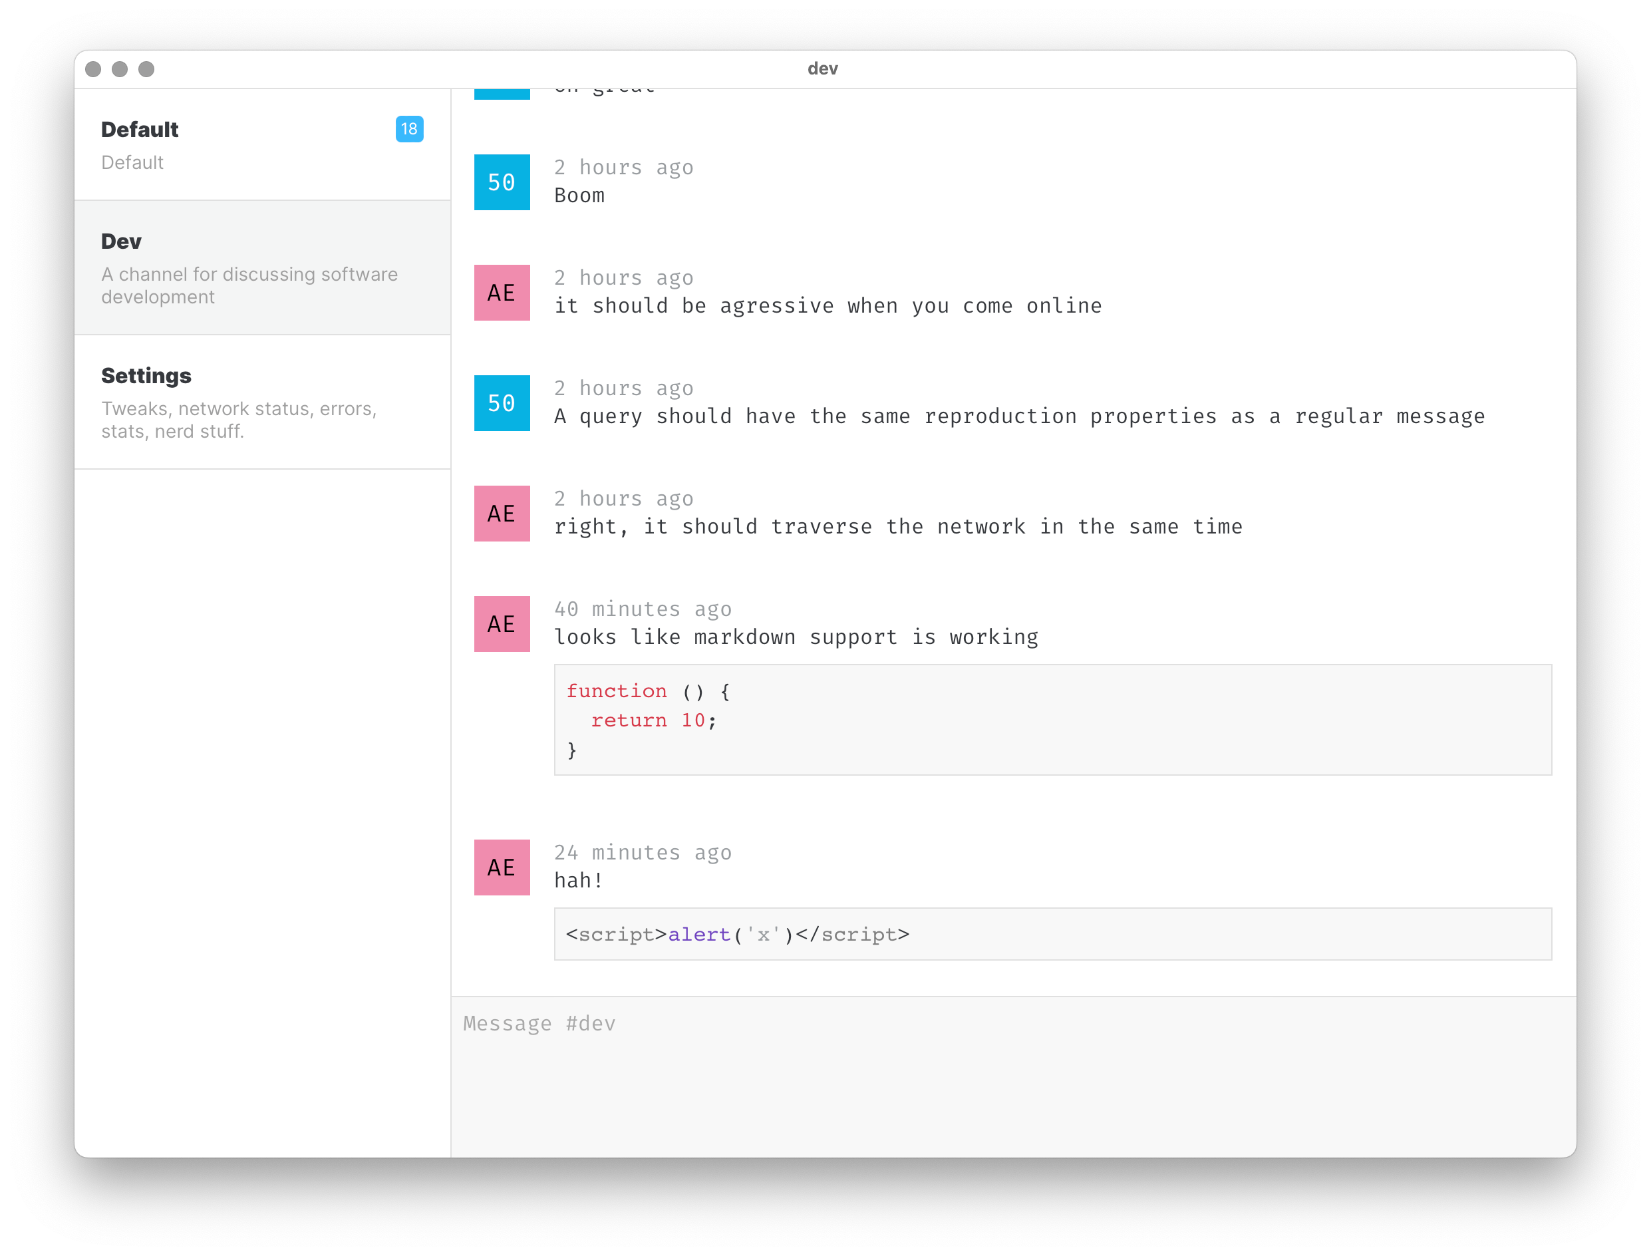Click '2 hours ago' timestamp above Boom
The image size is (1651, 1256).
624,167
